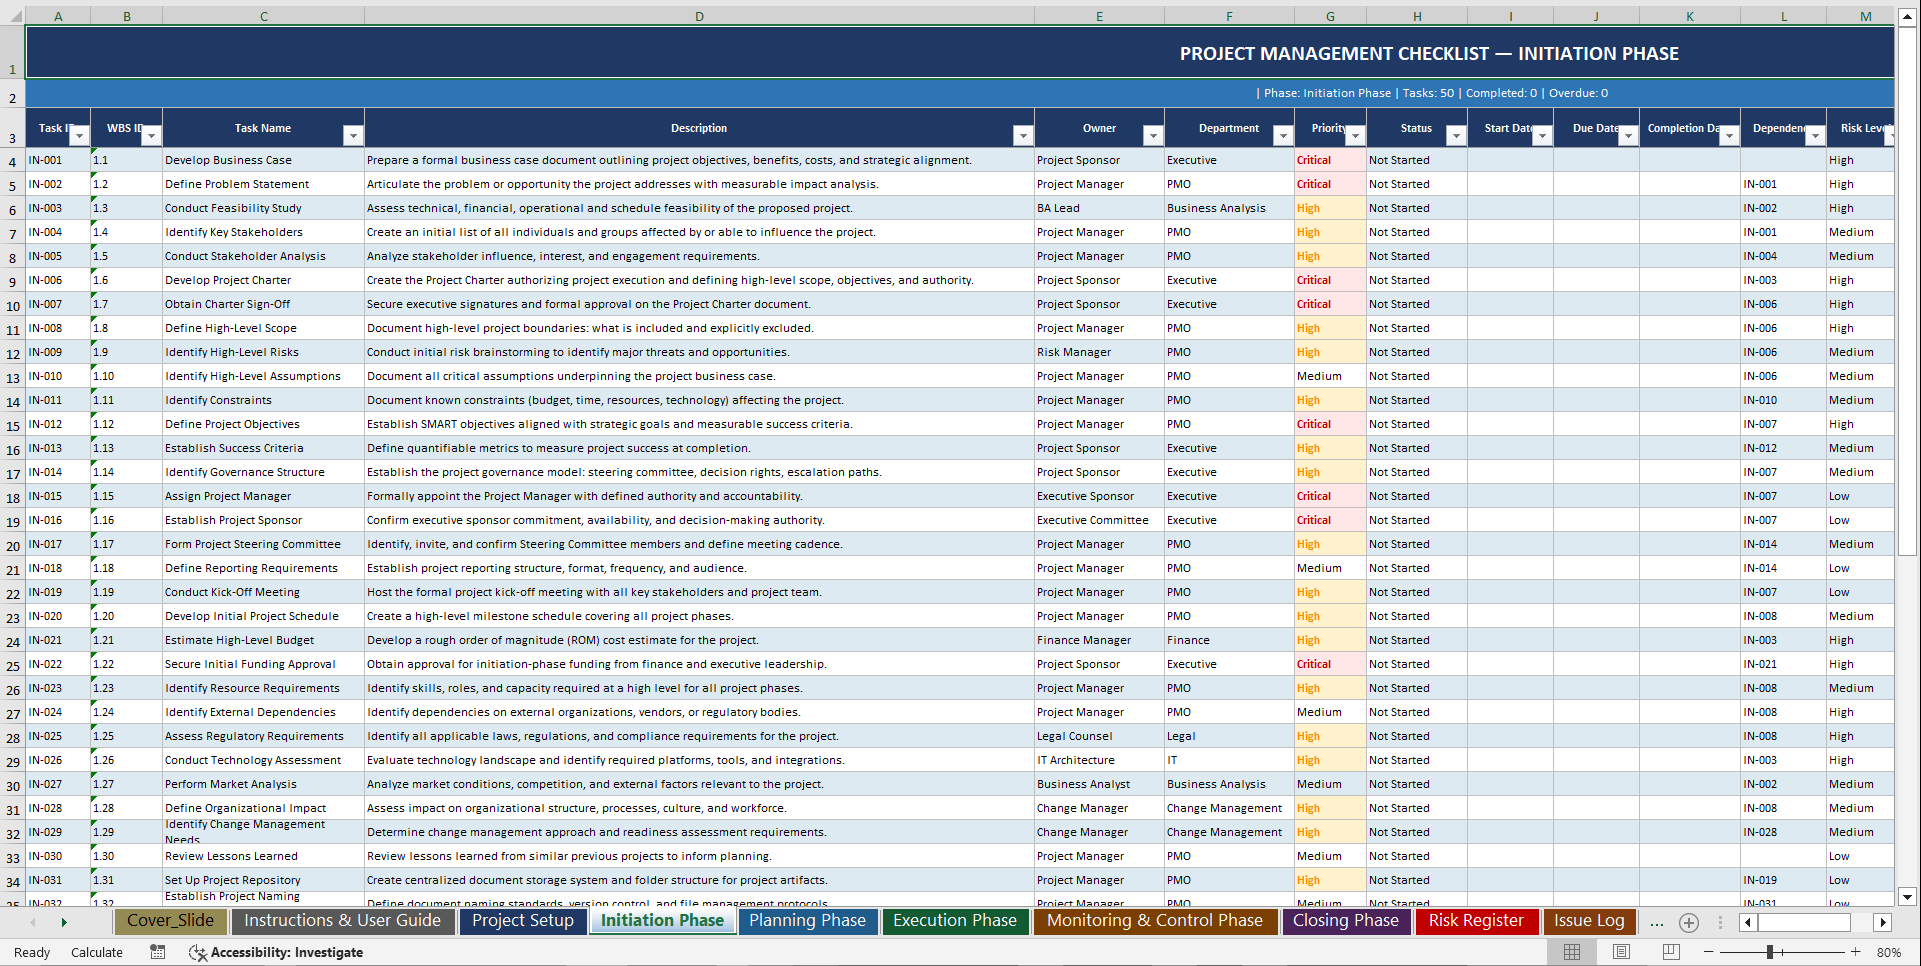Screen dimensions: 1921x966
Task: Select row 10 header
Action: (13, 305)
